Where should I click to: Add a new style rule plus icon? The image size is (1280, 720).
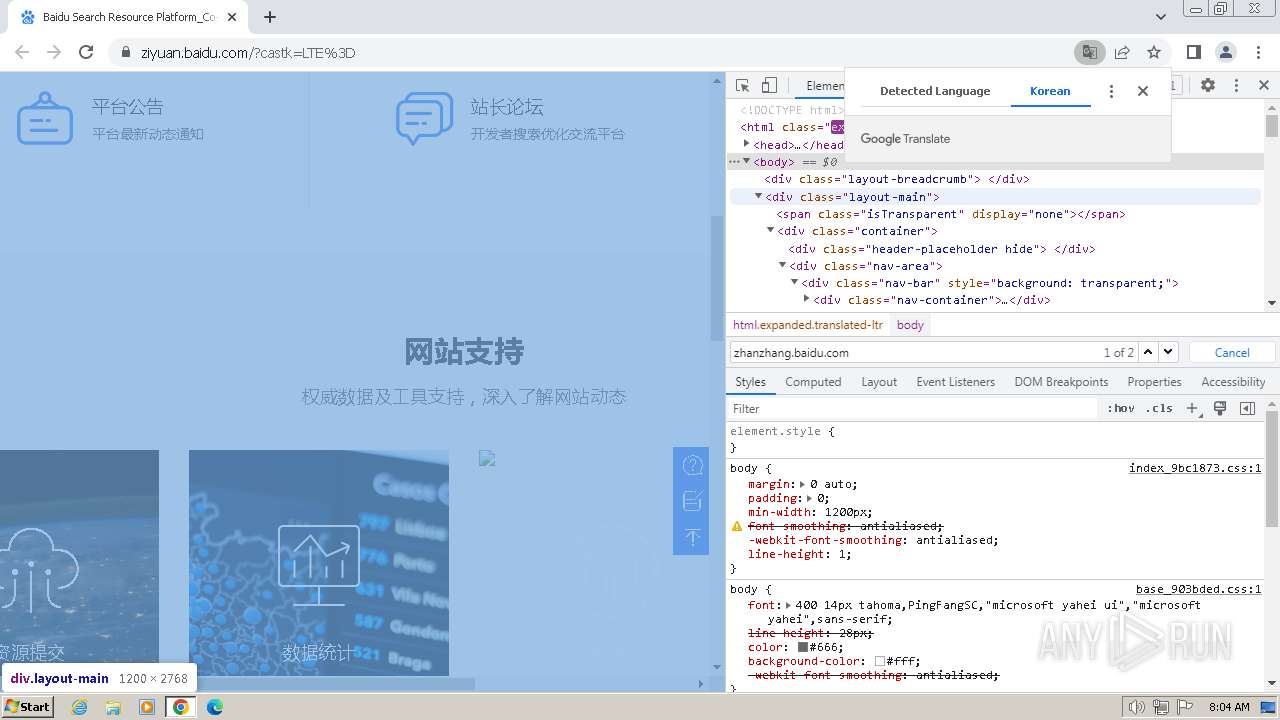[x=1192, y=408]
